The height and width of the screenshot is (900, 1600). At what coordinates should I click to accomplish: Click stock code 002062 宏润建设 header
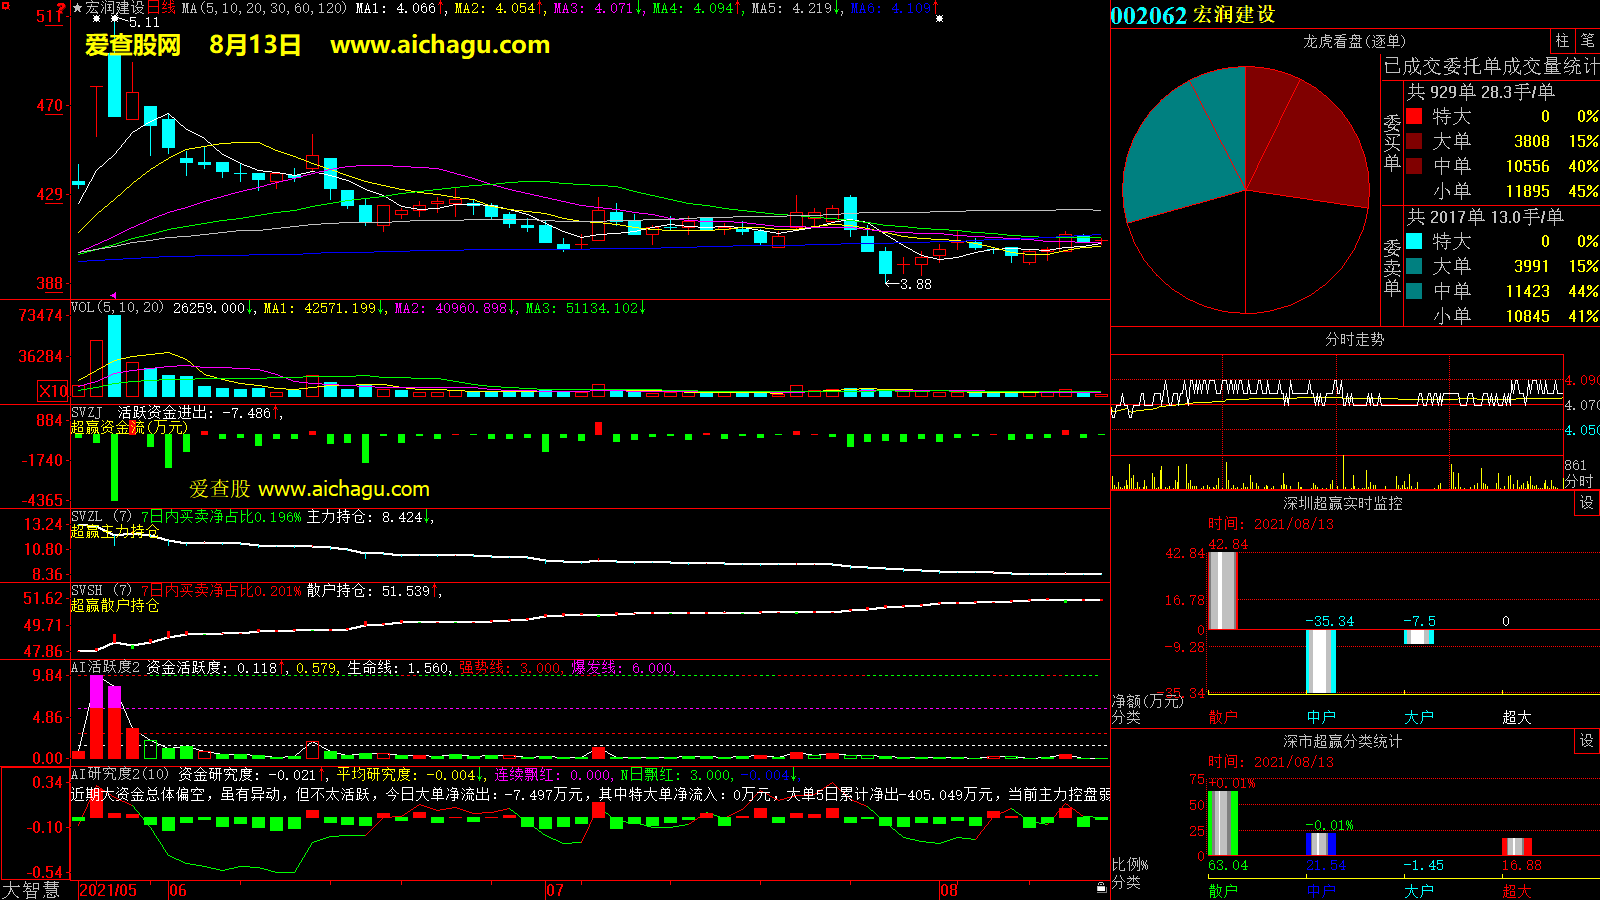(x=1193, y=15)
